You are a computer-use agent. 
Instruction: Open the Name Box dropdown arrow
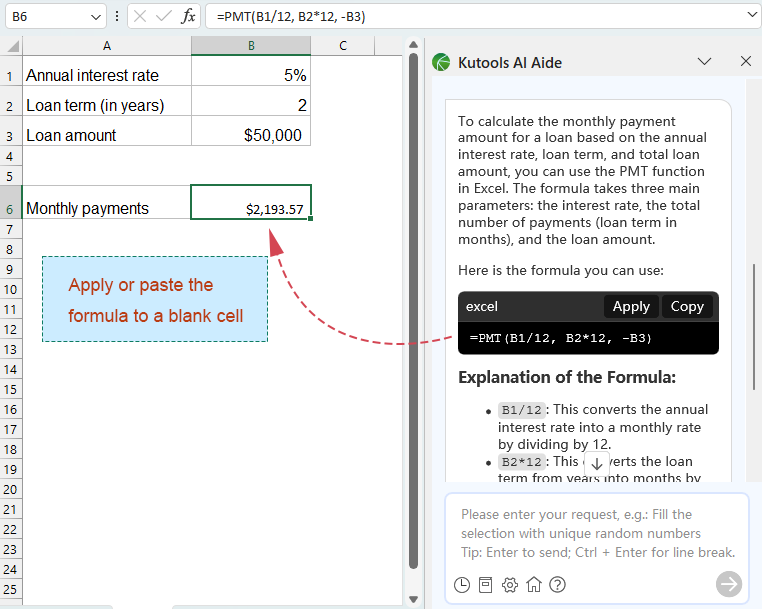[x=96, y=17]
